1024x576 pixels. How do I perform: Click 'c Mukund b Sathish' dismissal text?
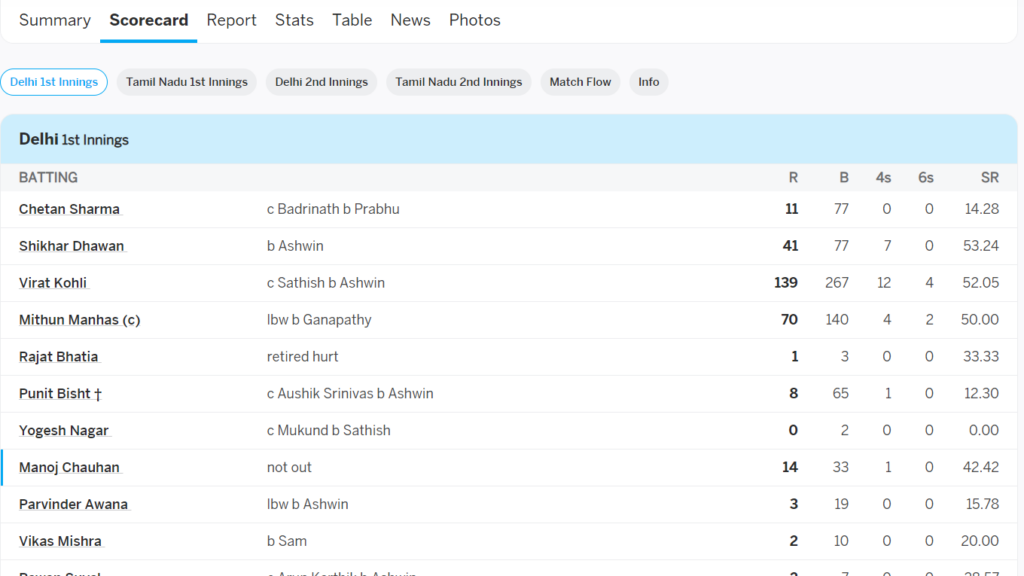pos(328,430)
